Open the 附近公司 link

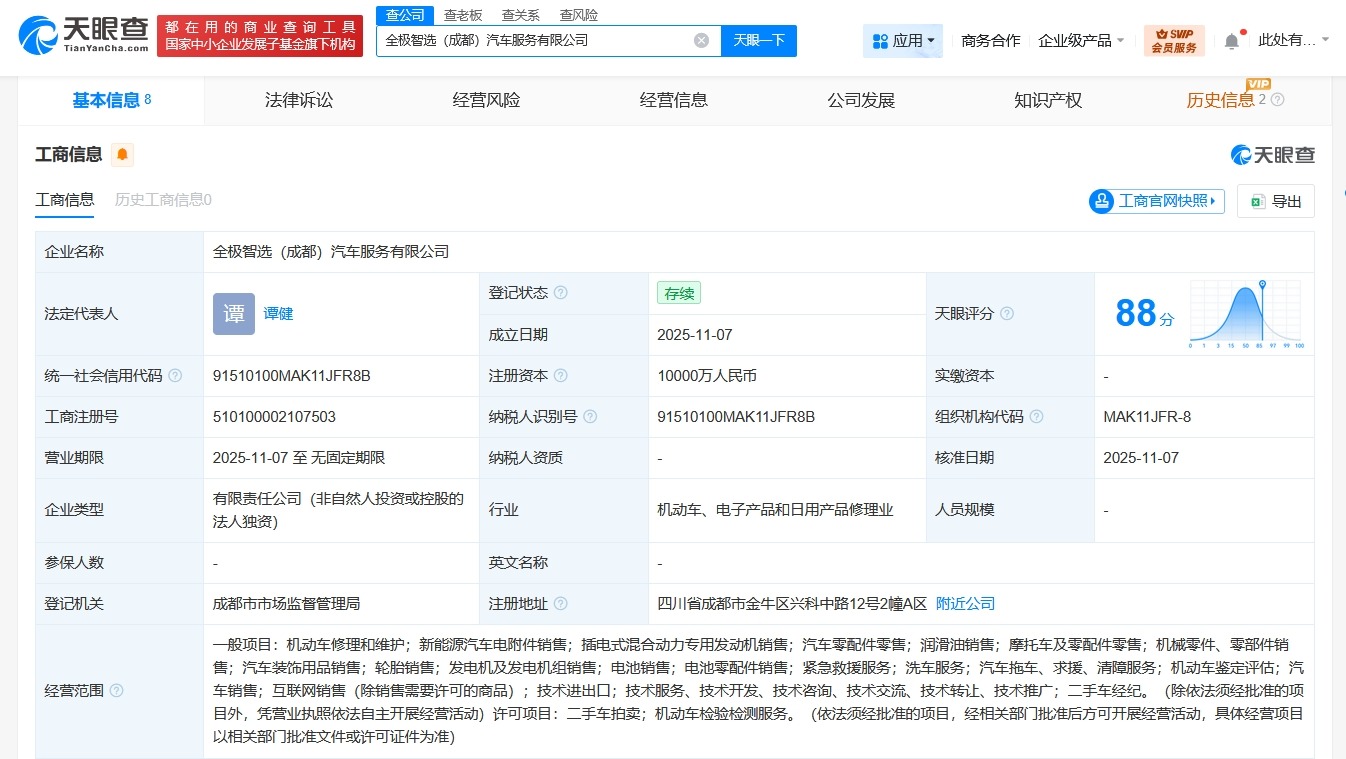click(x=967, y=603)
